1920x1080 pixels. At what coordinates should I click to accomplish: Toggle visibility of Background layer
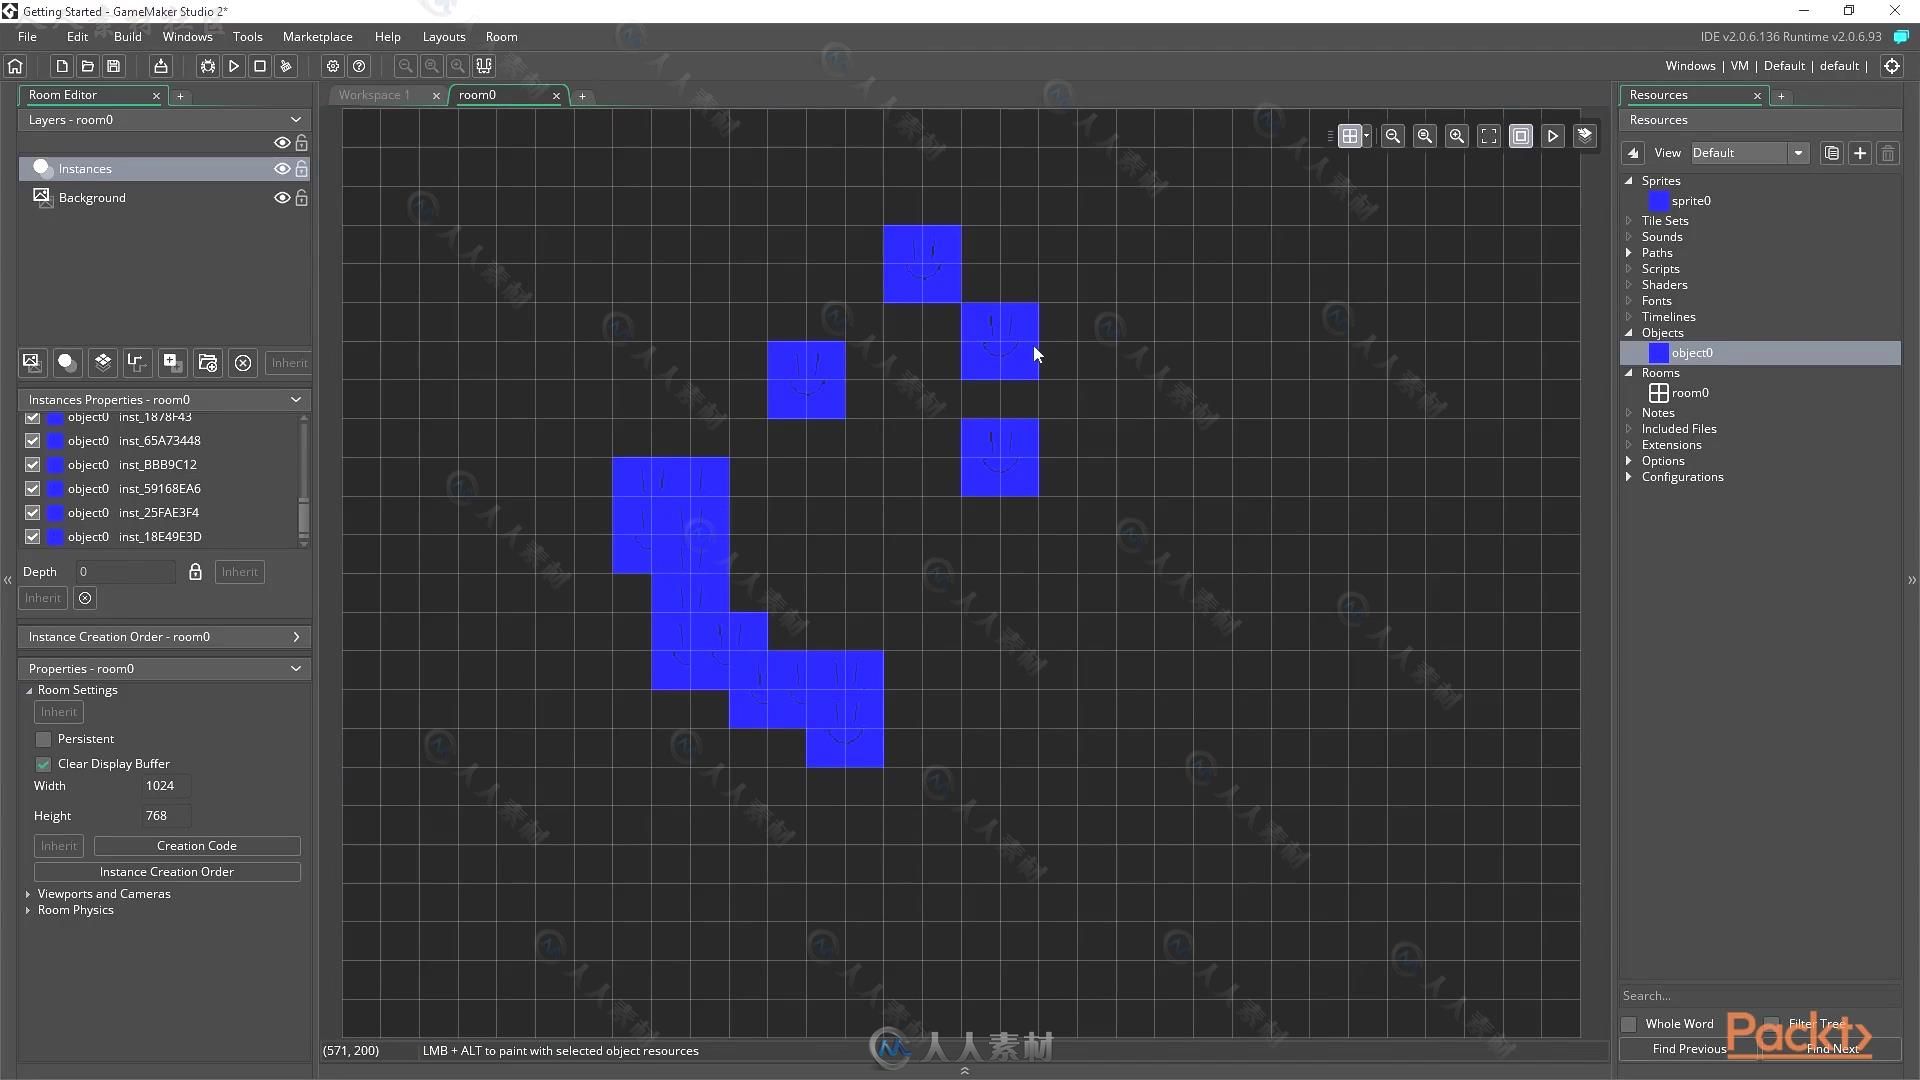click(281, 196)
